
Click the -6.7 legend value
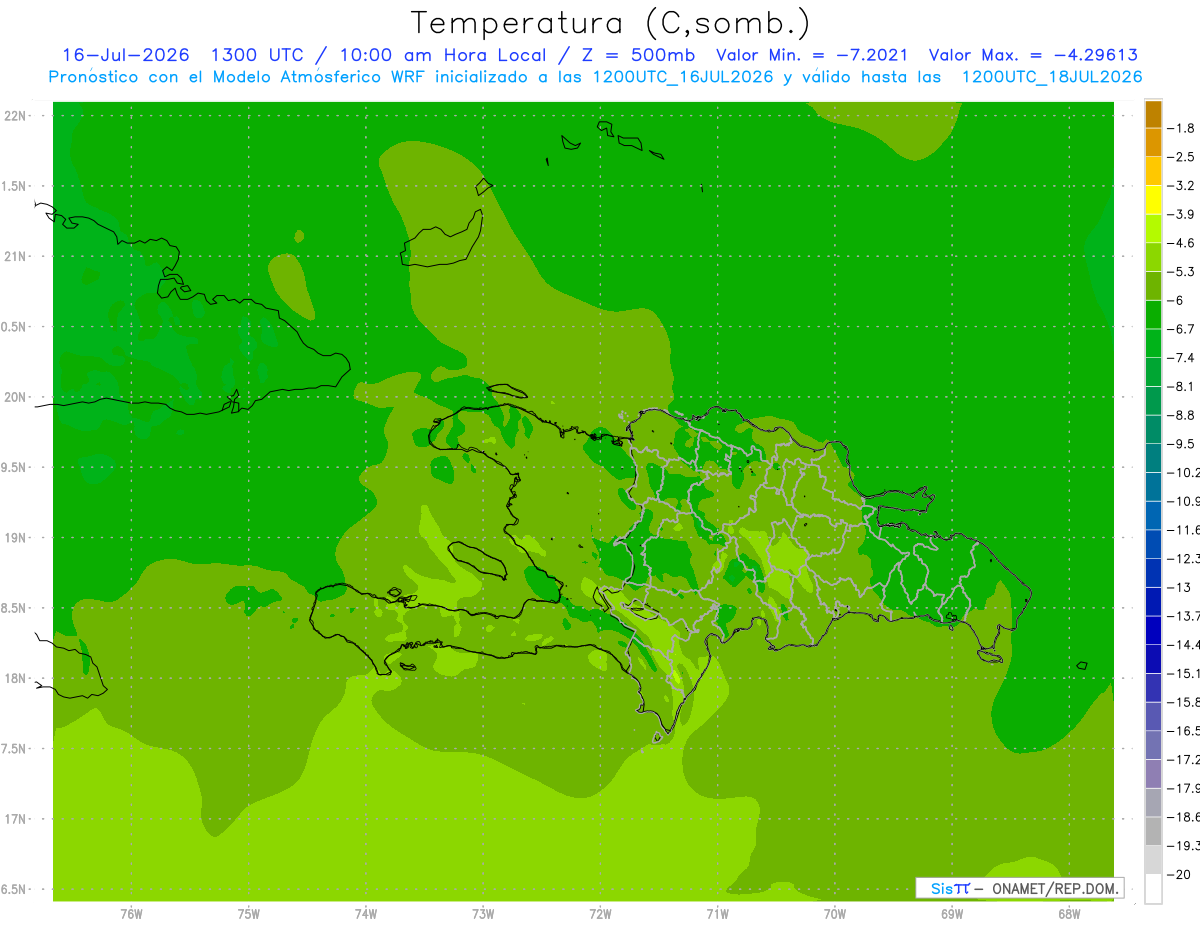pyautogui.click(x=1182, y=329)
